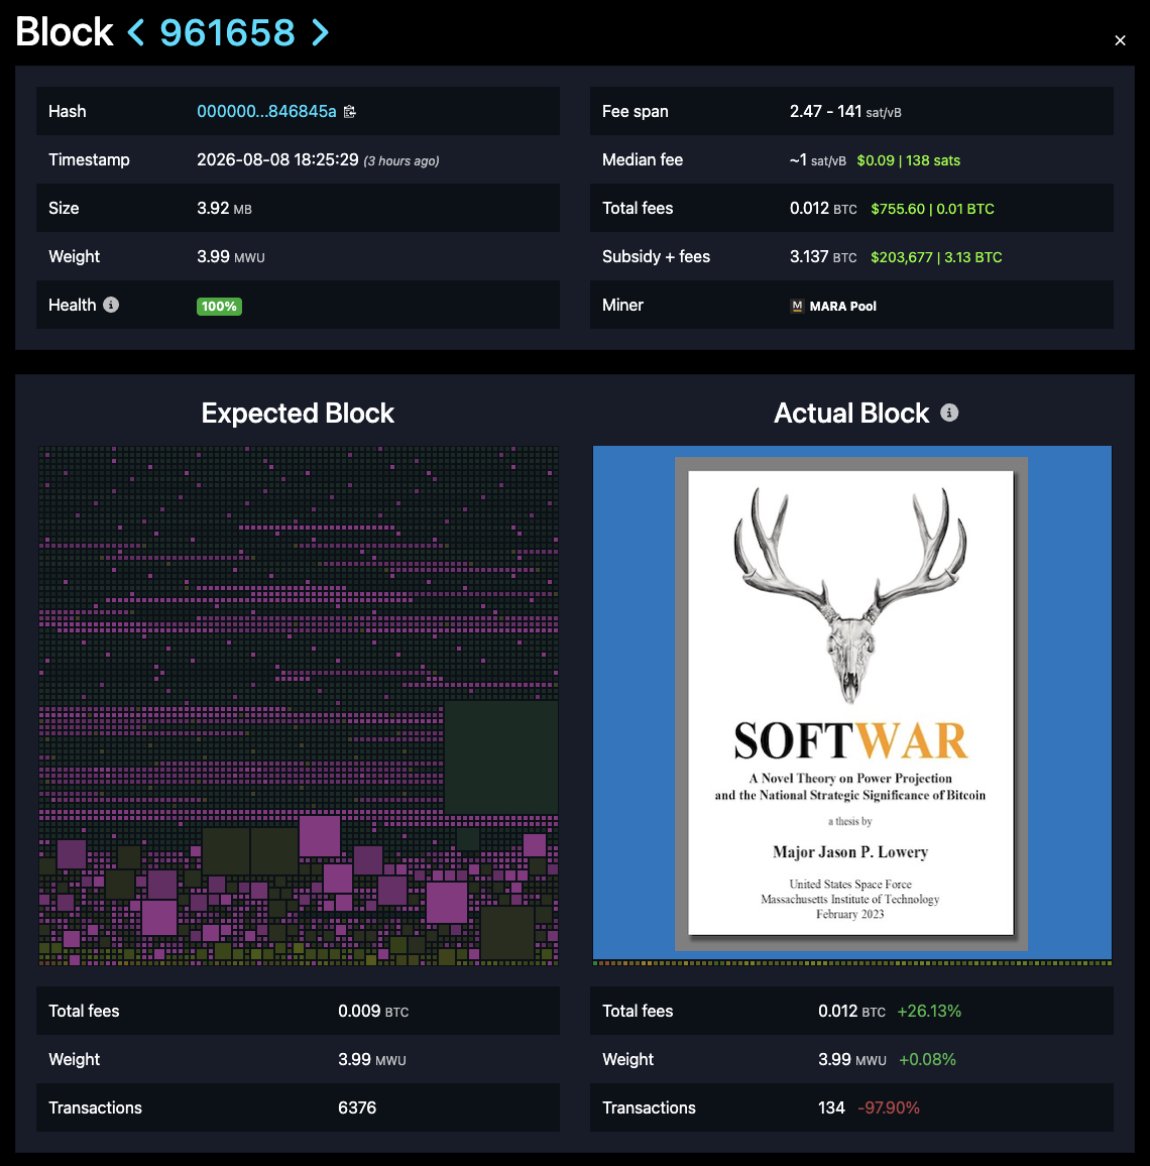Click the median fee $0.09 | 138 sats
Screen dimensions: 1150x1166
908,161
